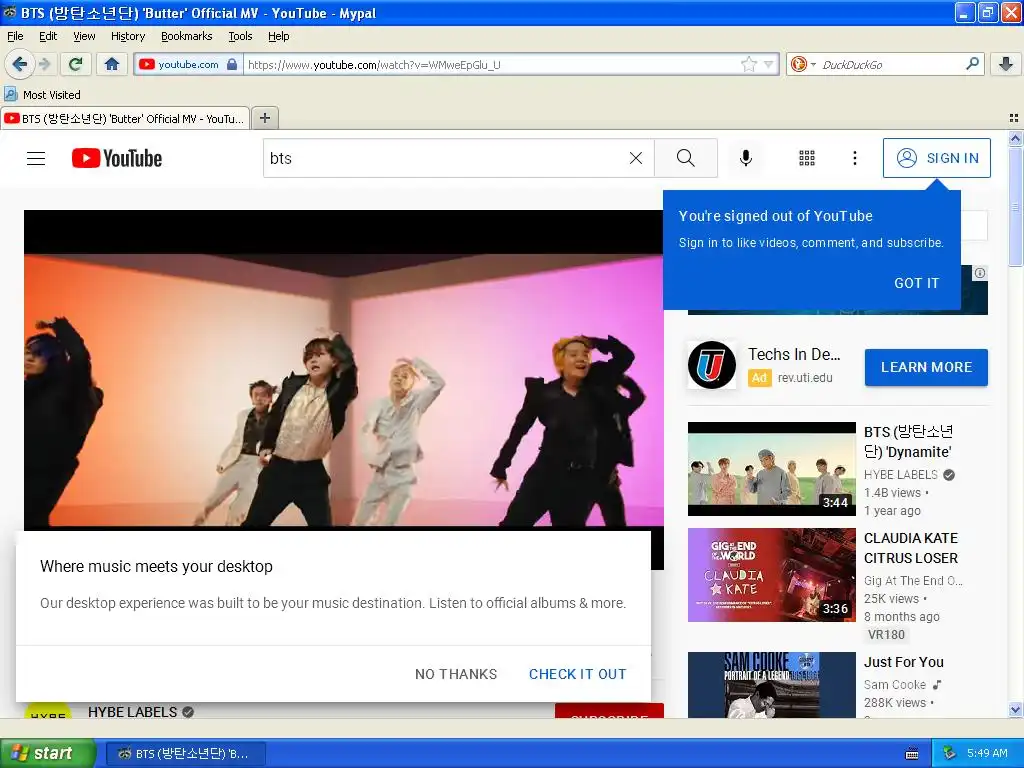This screenshot has height=768, width=1024.
Task: Open the Claudia Kate Citrus Loser thumbnail
Action: pyautogui.click(x=771, y=575)
